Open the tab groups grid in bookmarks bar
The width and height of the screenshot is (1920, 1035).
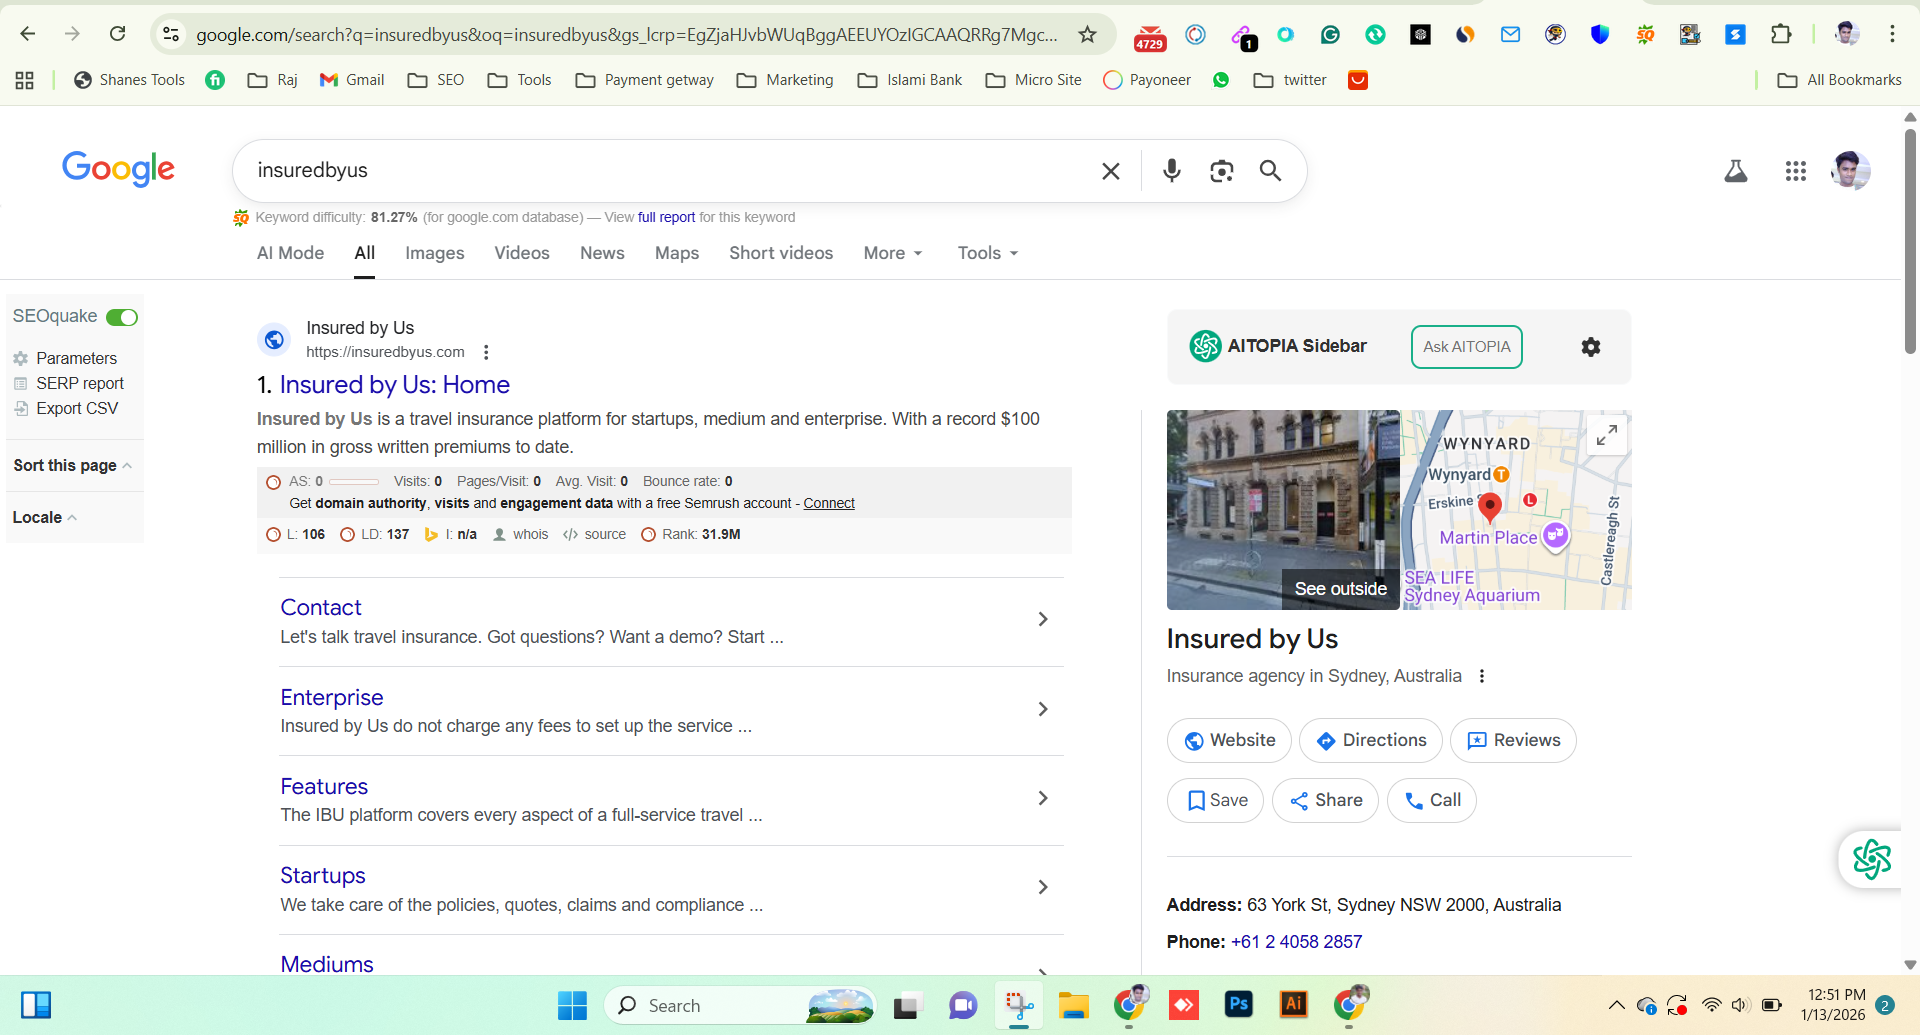(x=25, y=80)
